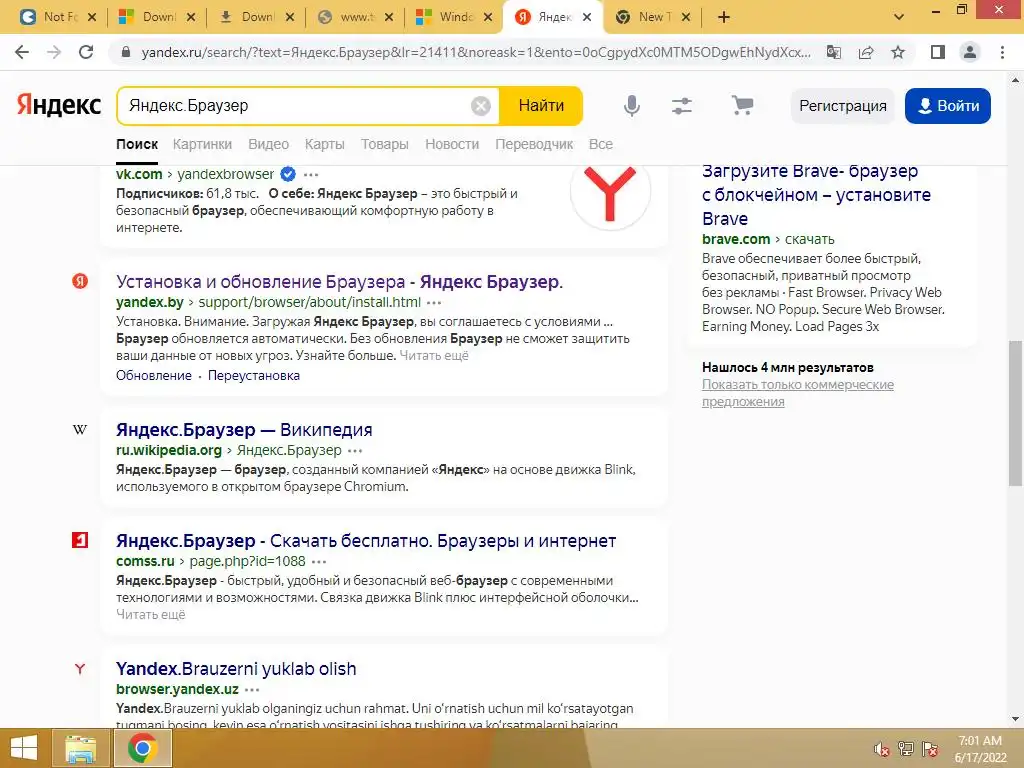
Task: Click the yandex.by red Я favicon
Action: point(80,281)
